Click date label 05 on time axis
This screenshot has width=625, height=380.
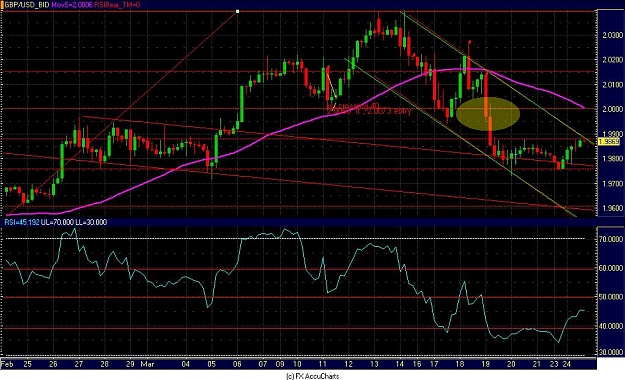click(x=211, y=364)
